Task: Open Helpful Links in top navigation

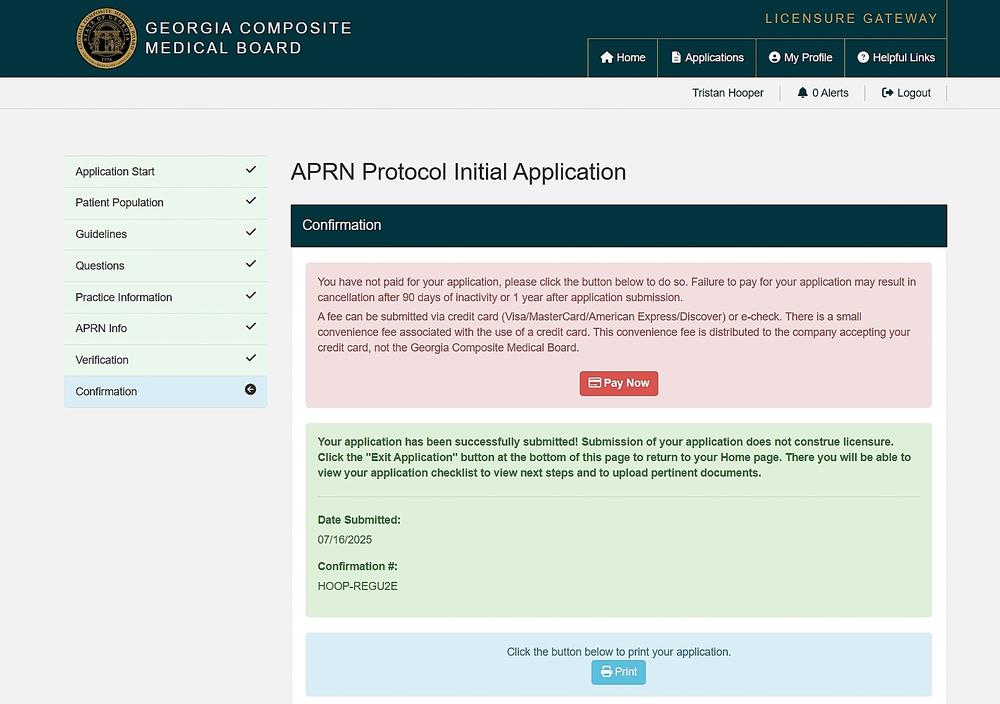Action: click(x=895, y=58)
